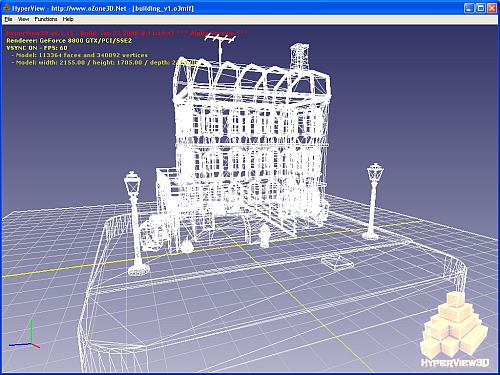Open the Help menu
This screenshot has width=500, height=375.
coord(68,19)
